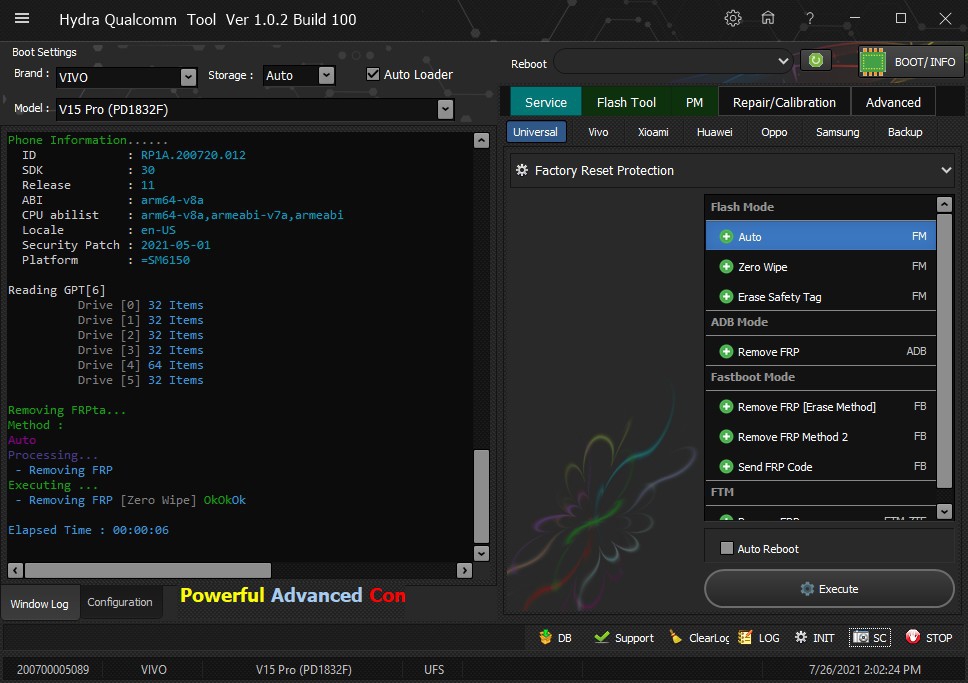
Task: Select the Samsung sub-tab
Action: [837, 132]
